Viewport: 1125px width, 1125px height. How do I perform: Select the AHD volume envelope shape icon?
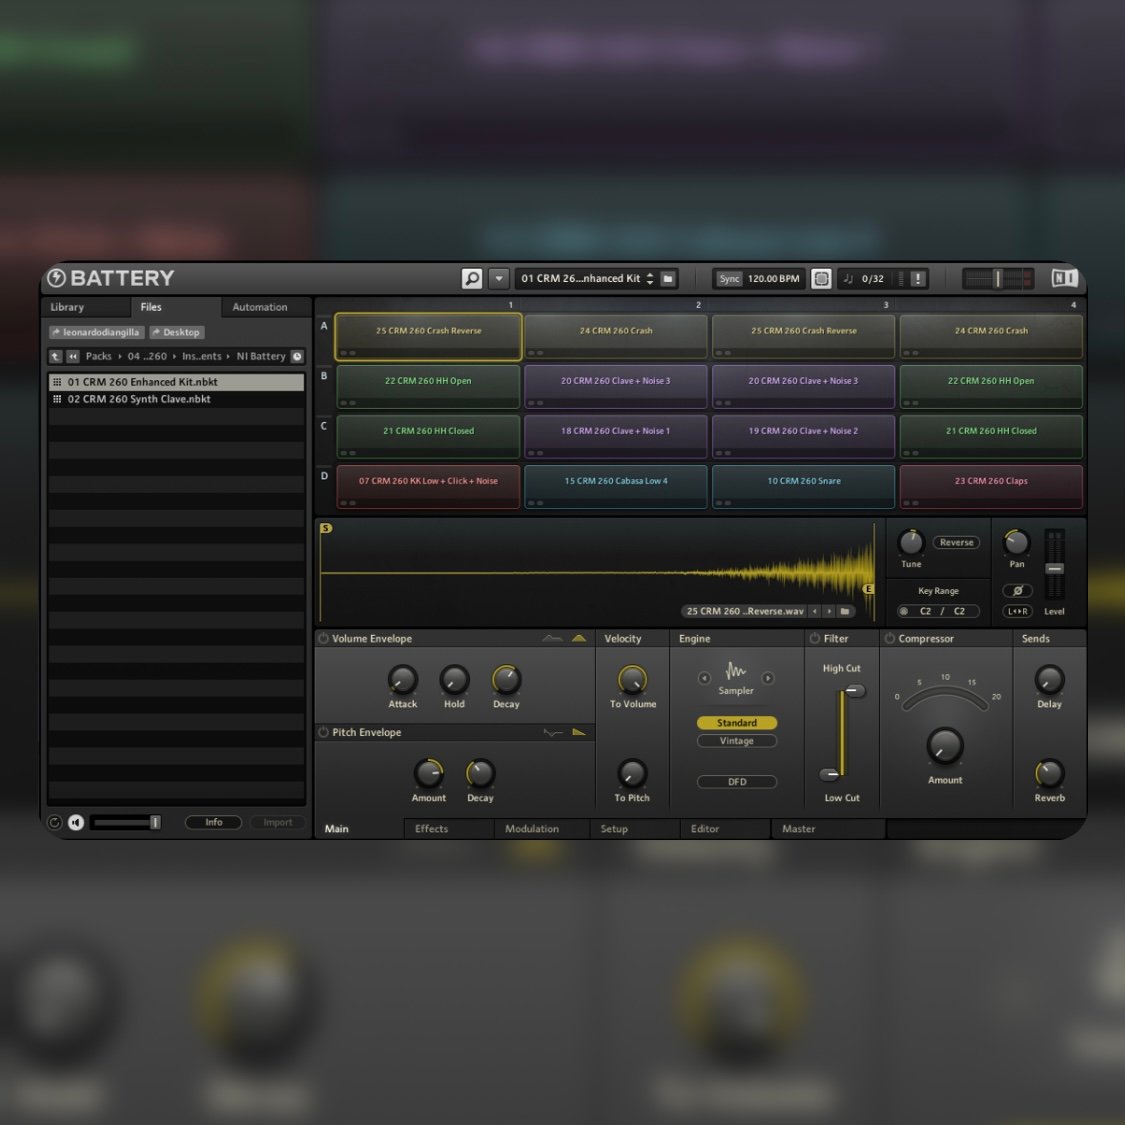click(579, 639)
